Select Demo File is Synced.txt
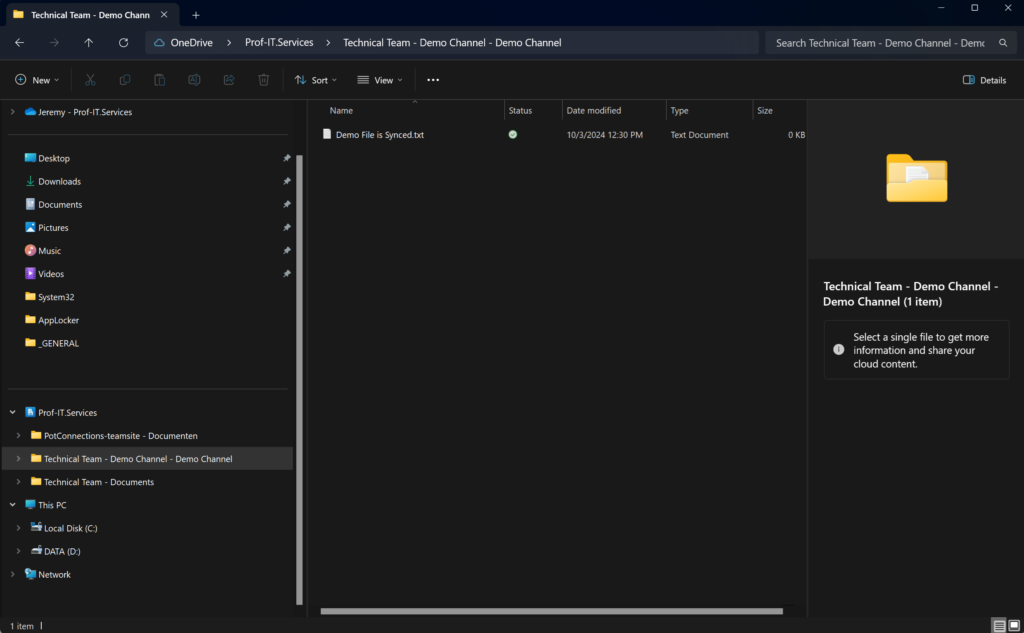 pos(379,135)
